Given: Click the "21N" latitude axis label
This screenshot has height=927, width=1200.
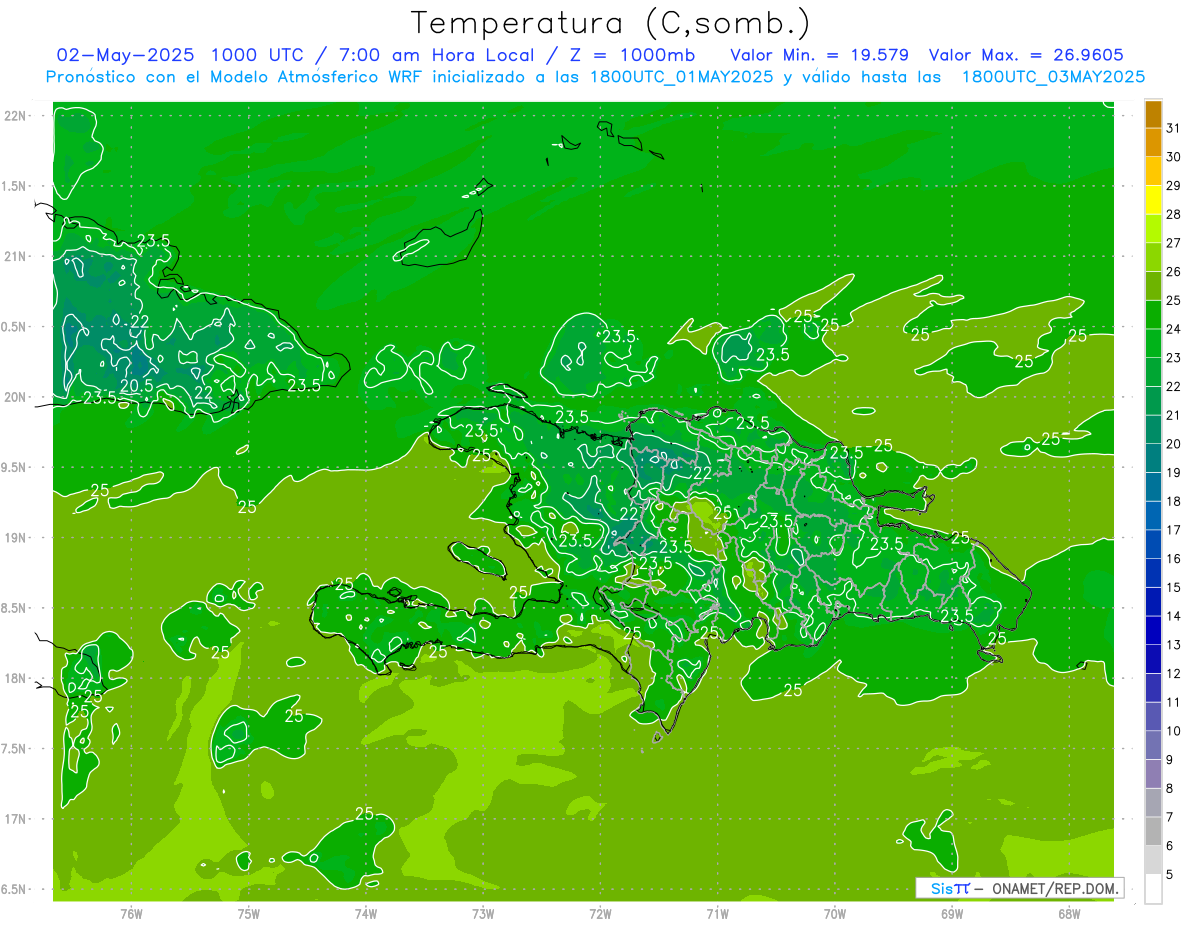Looking at the screenshot, I should [15, 257].
